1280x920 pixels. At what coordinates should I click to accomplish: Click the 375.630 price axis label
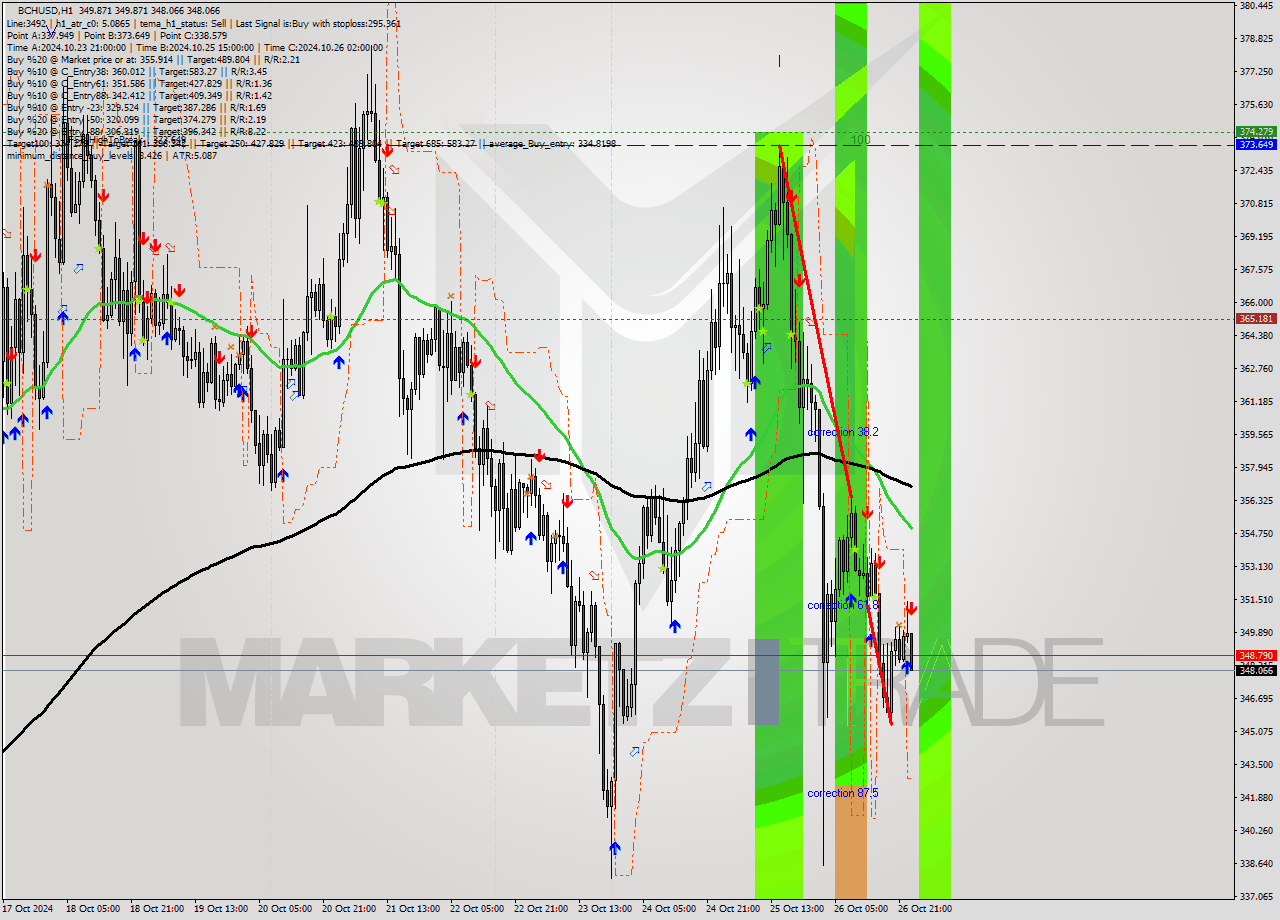point(1256,105)
